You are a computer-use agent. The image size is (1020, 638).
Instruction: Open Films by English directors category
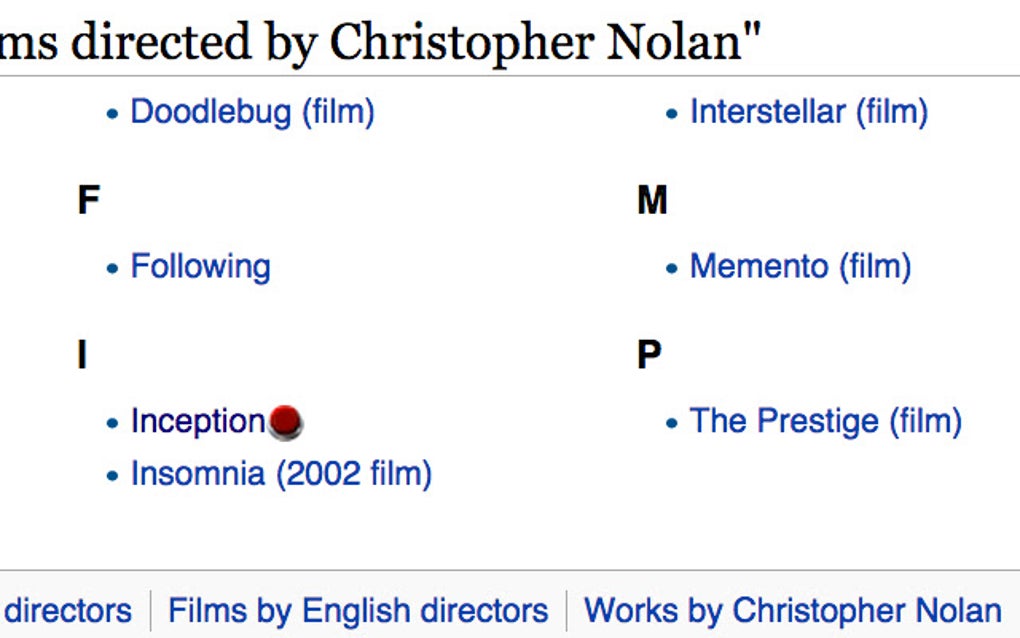[x=358, y=610]
